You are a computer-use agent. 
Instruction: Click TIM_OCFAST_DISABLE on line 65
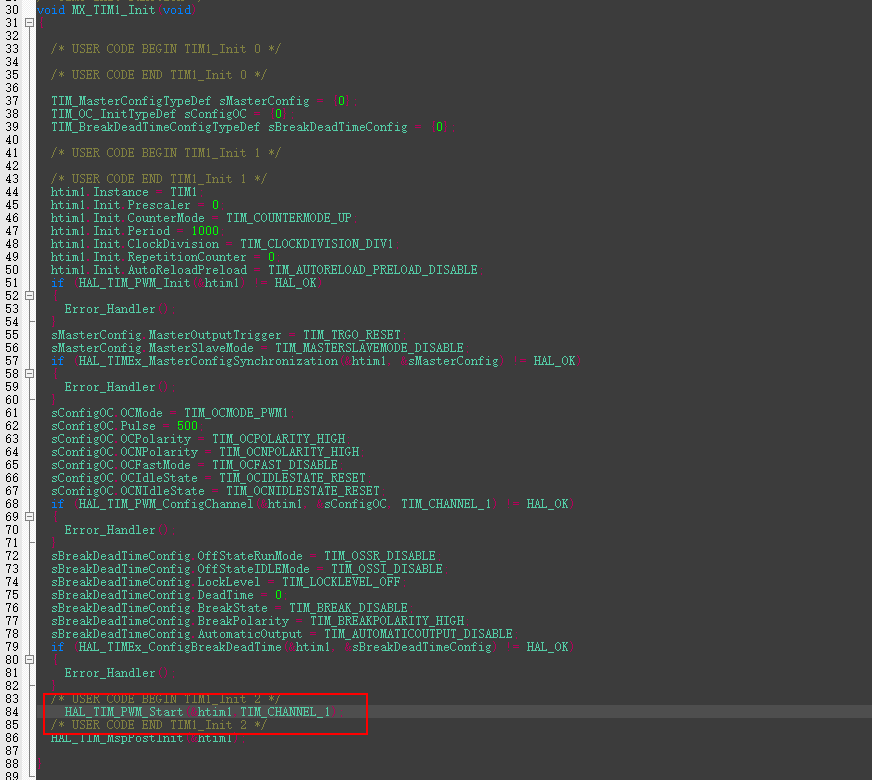(x=275, y=465)
